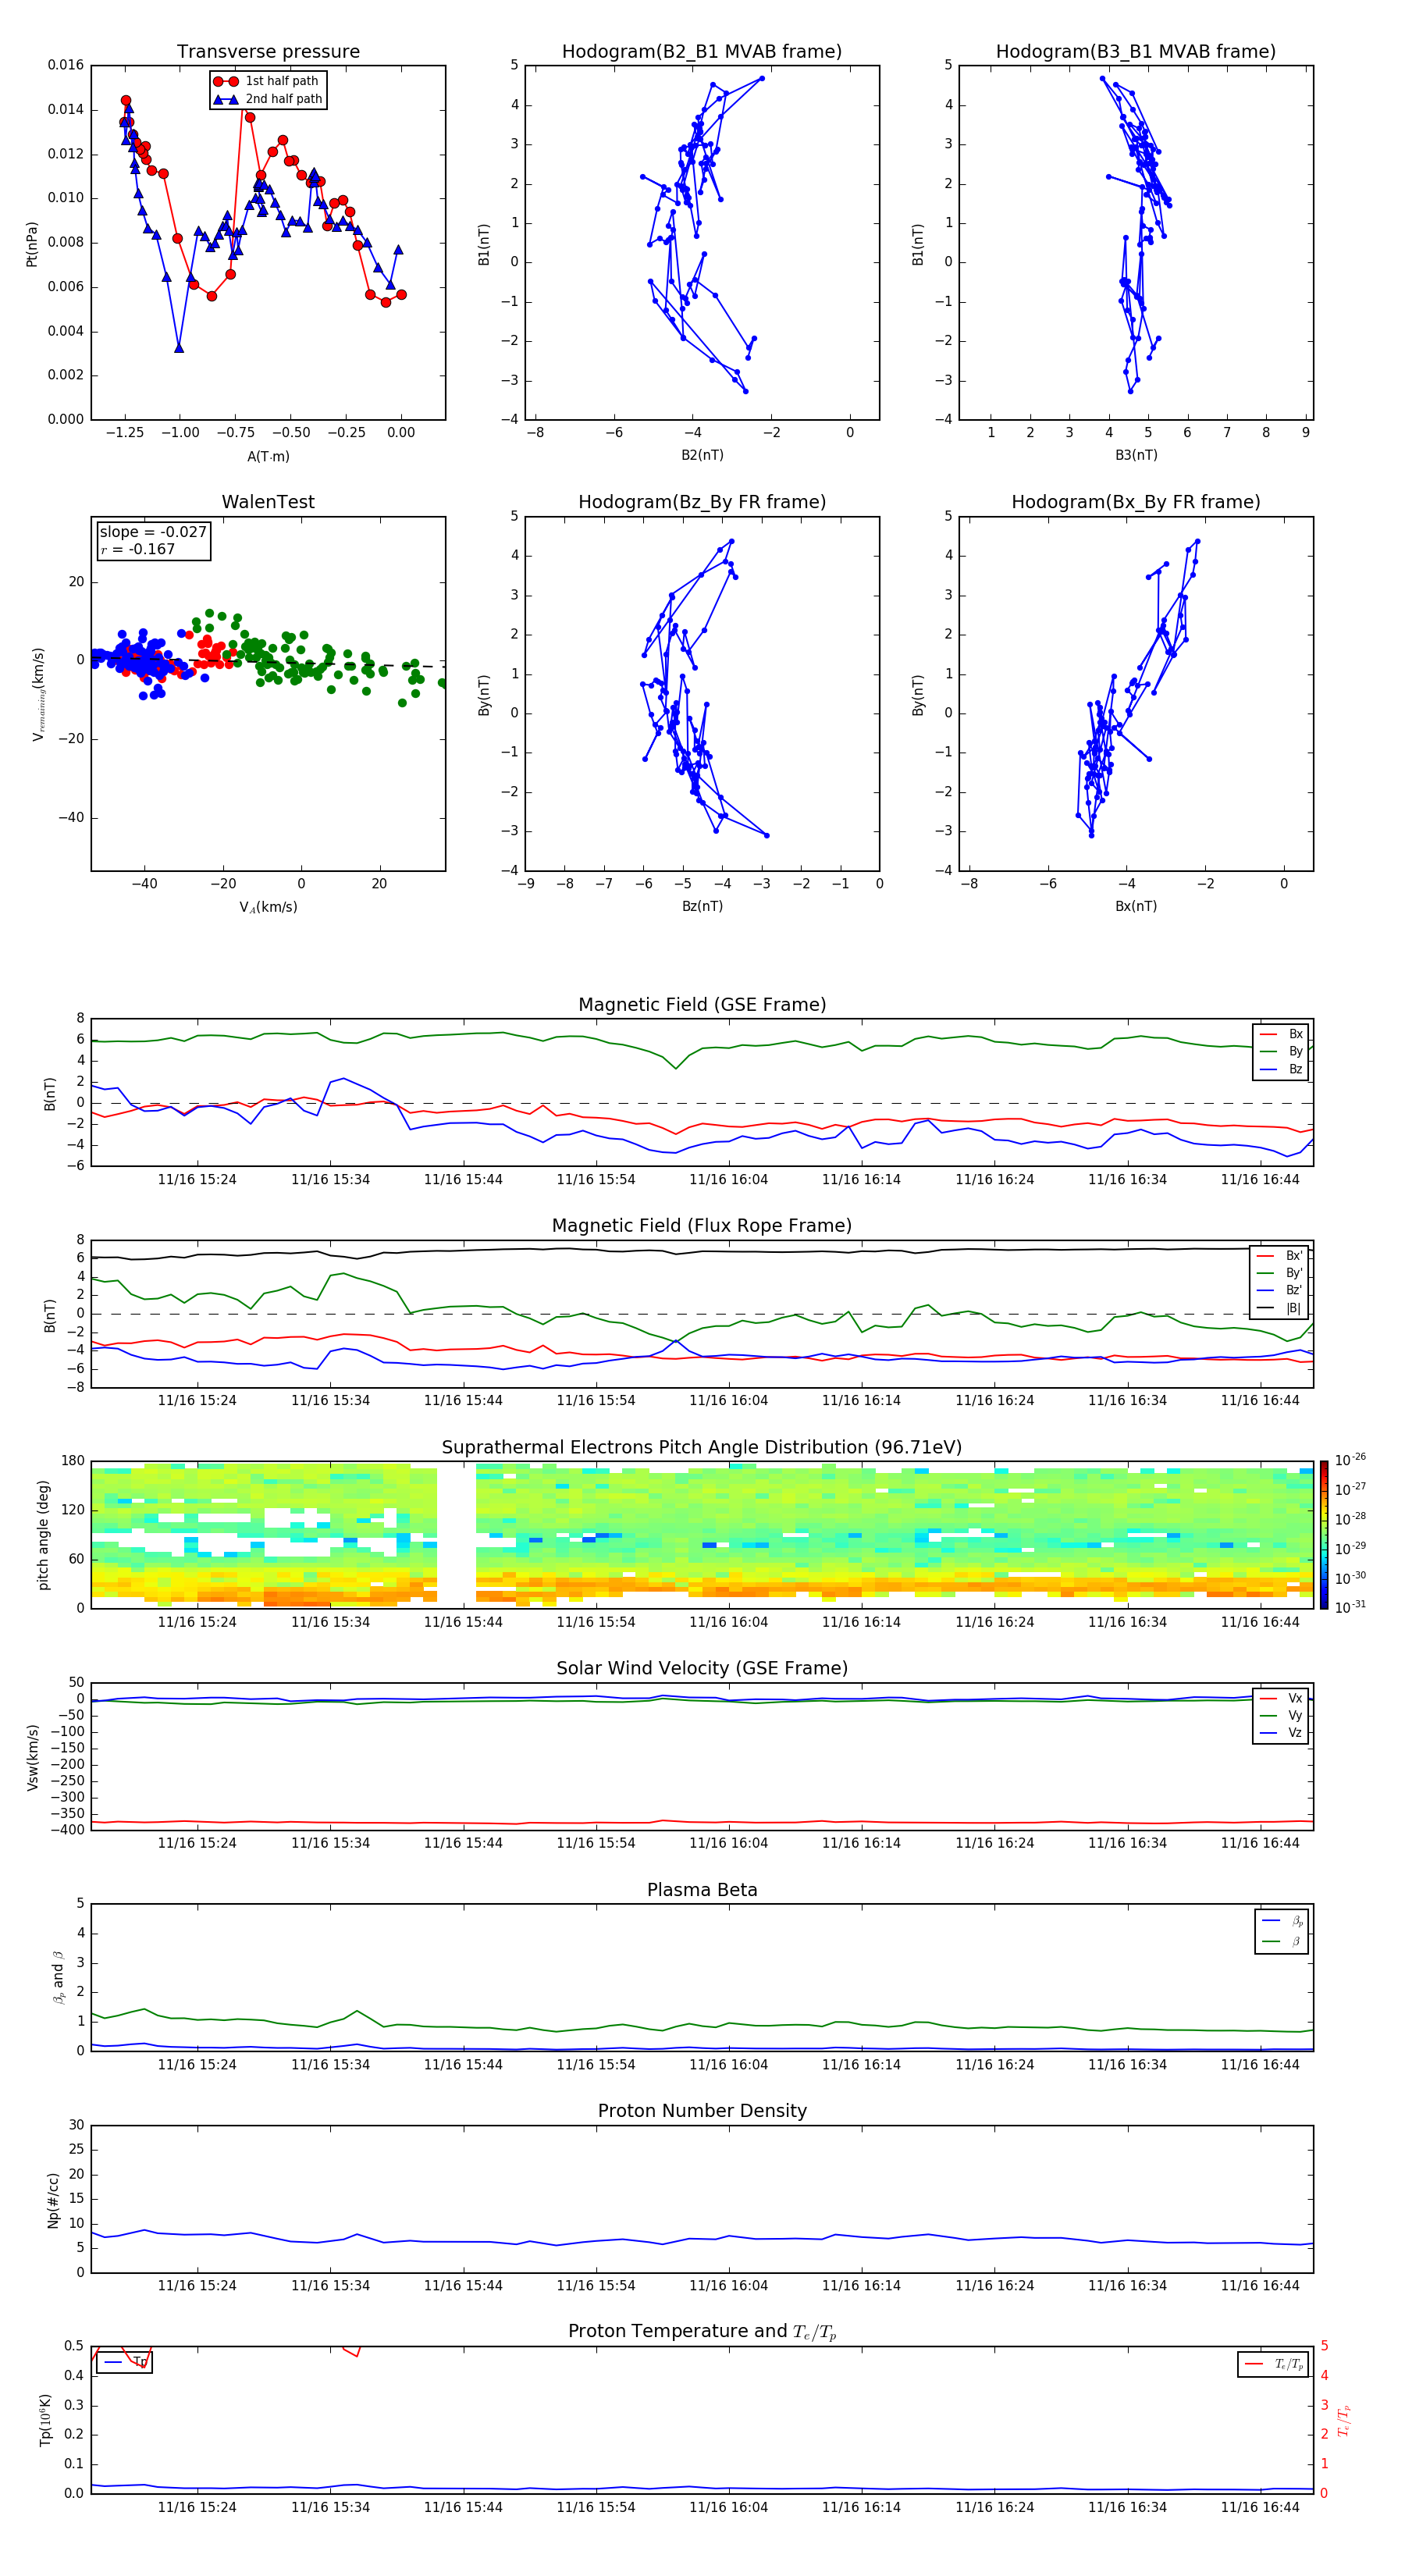Click the 'Hodogram(B3_B1 MVAB frame)' title
This screenshot has width=1405, height=2576.
(x=1136, y=52)
